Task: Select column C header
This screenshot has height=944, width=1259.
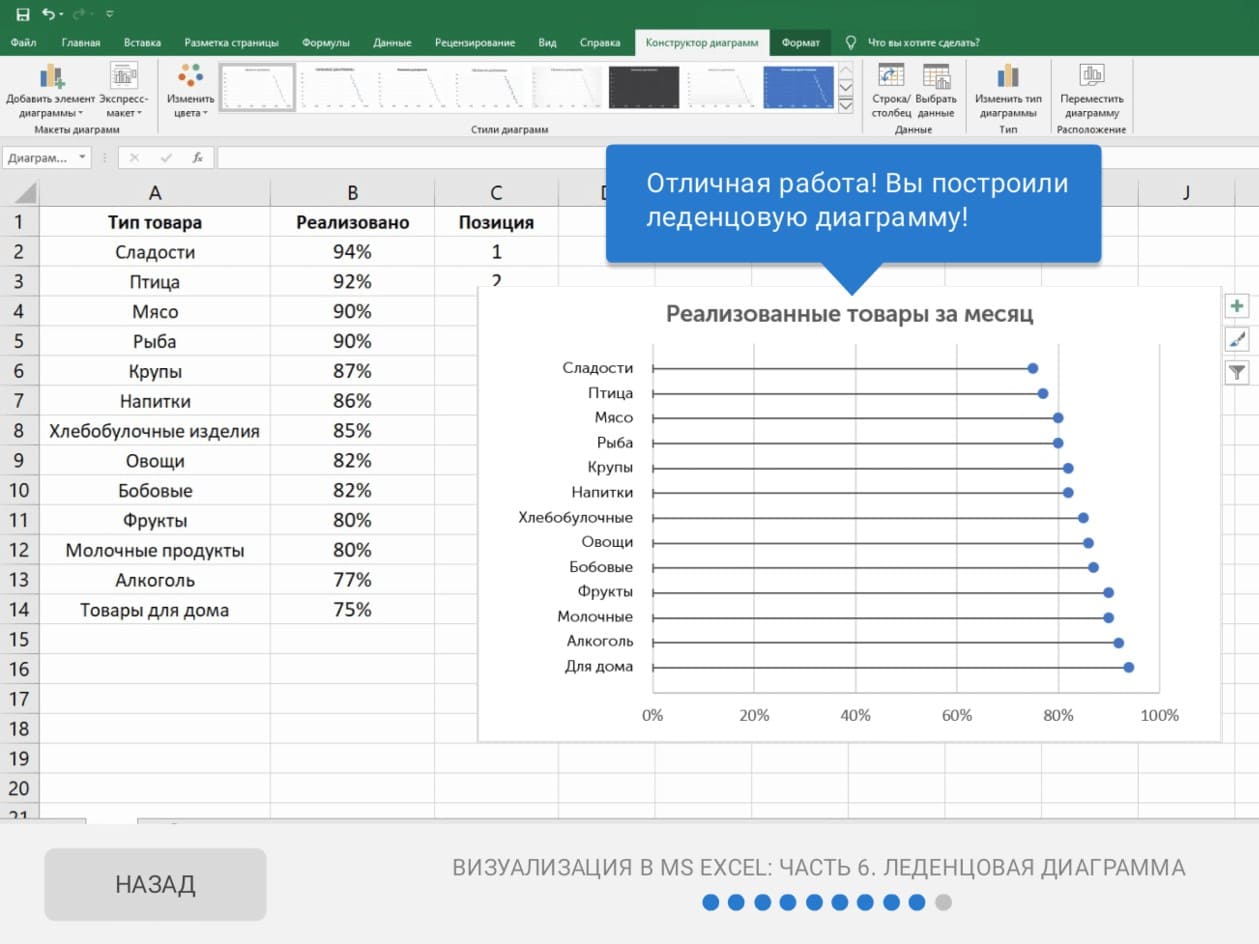Action: [x=496, y=193]
